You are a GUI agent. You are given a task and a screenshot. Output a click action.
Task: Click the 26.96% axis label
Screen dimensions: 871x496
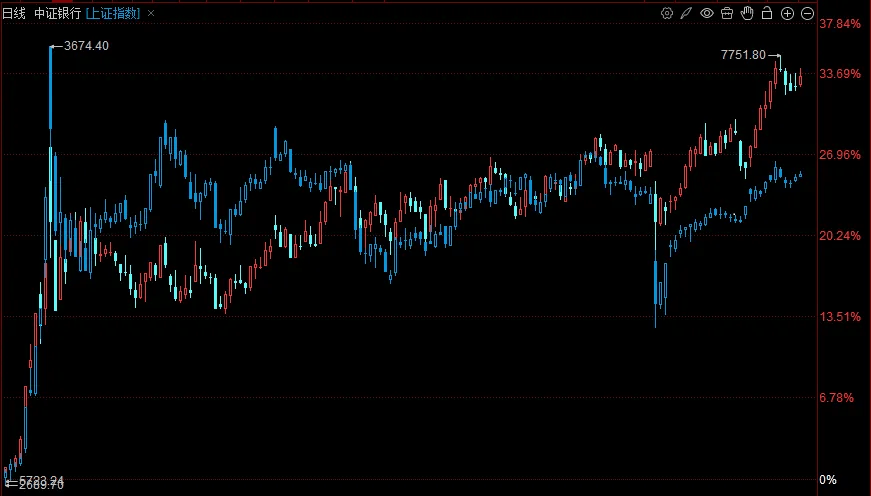click(839, 154)
